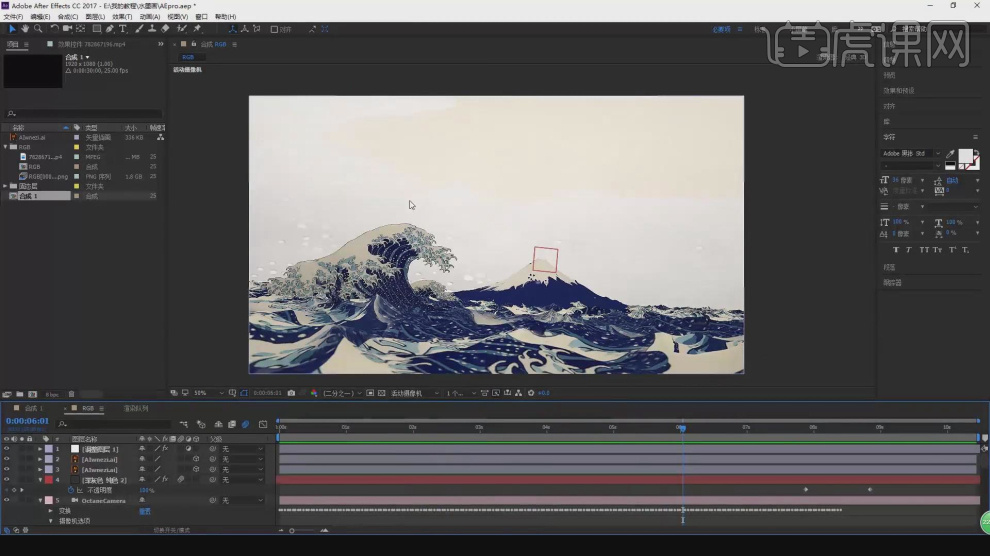The image size is (990, 556).
Task: Toggle the Motion Blur switch in timeline
Action: 246,425
